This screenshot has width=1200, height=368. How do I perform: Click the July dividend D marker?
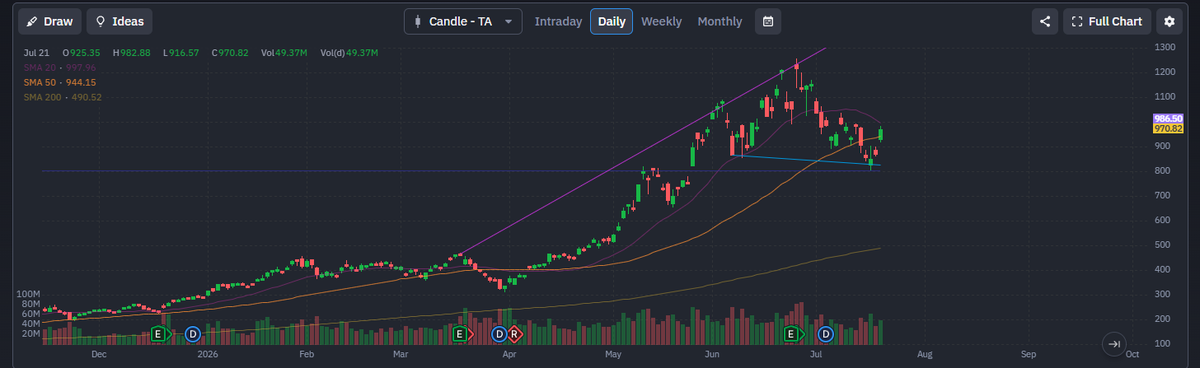coord(826,333)
